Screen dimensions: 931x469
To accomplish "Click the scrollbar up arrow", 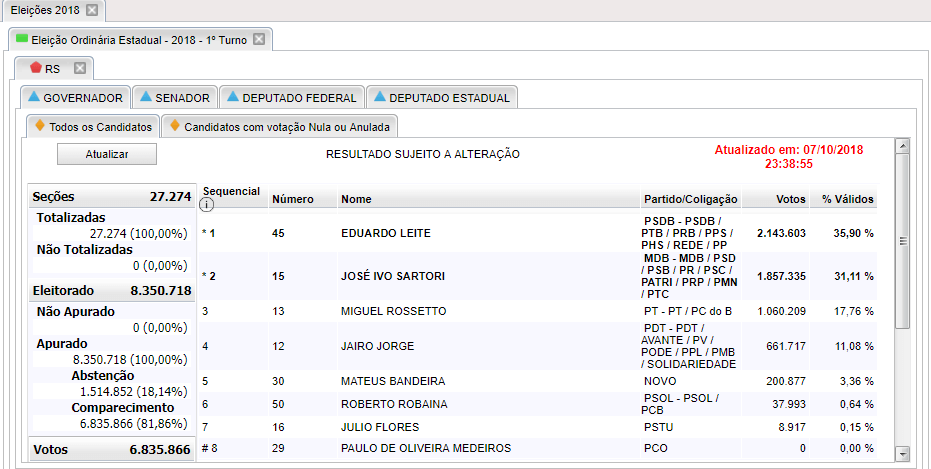I will pyautogui.click(x=902, y=145).
